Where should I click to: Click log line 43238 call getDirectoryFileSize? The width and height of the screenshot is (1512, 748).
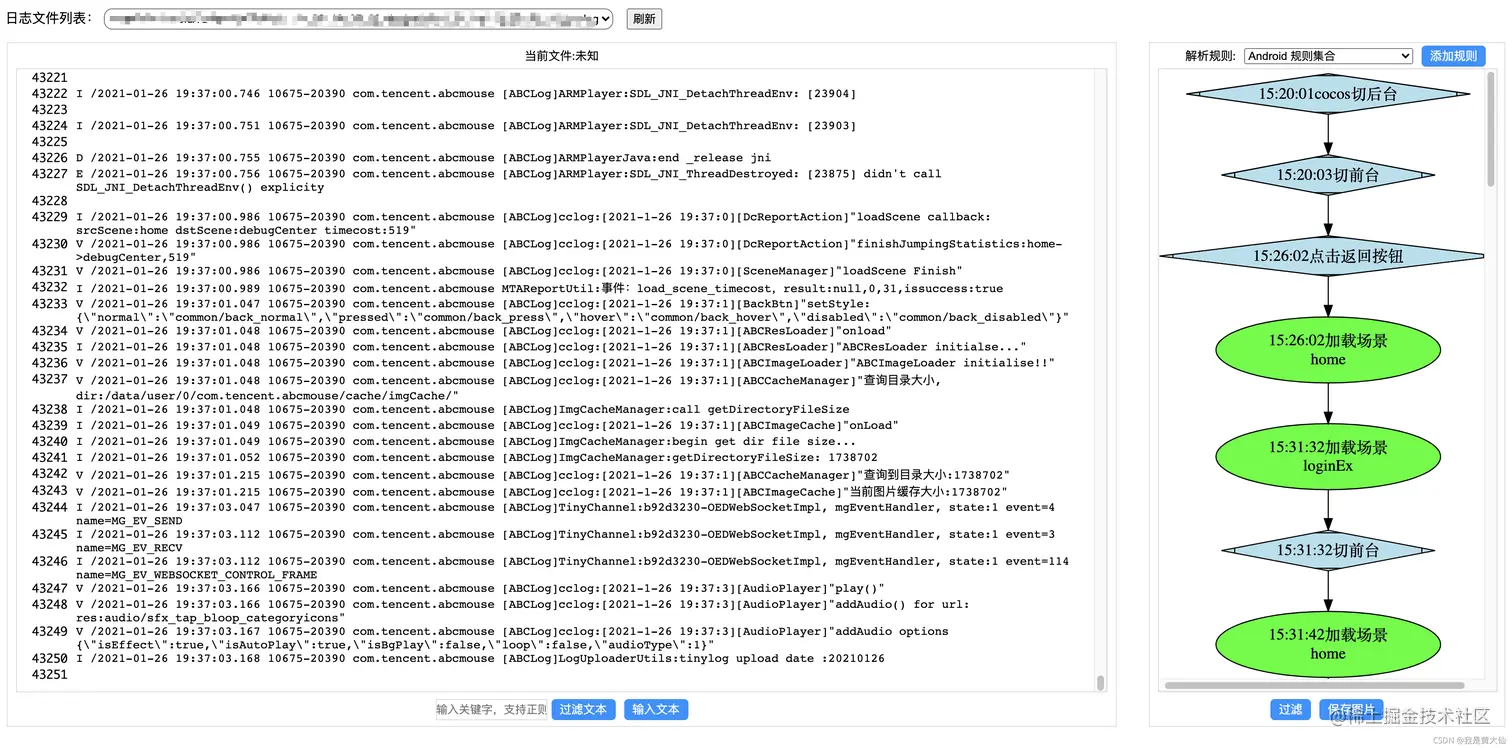click(x=463, y=409)
